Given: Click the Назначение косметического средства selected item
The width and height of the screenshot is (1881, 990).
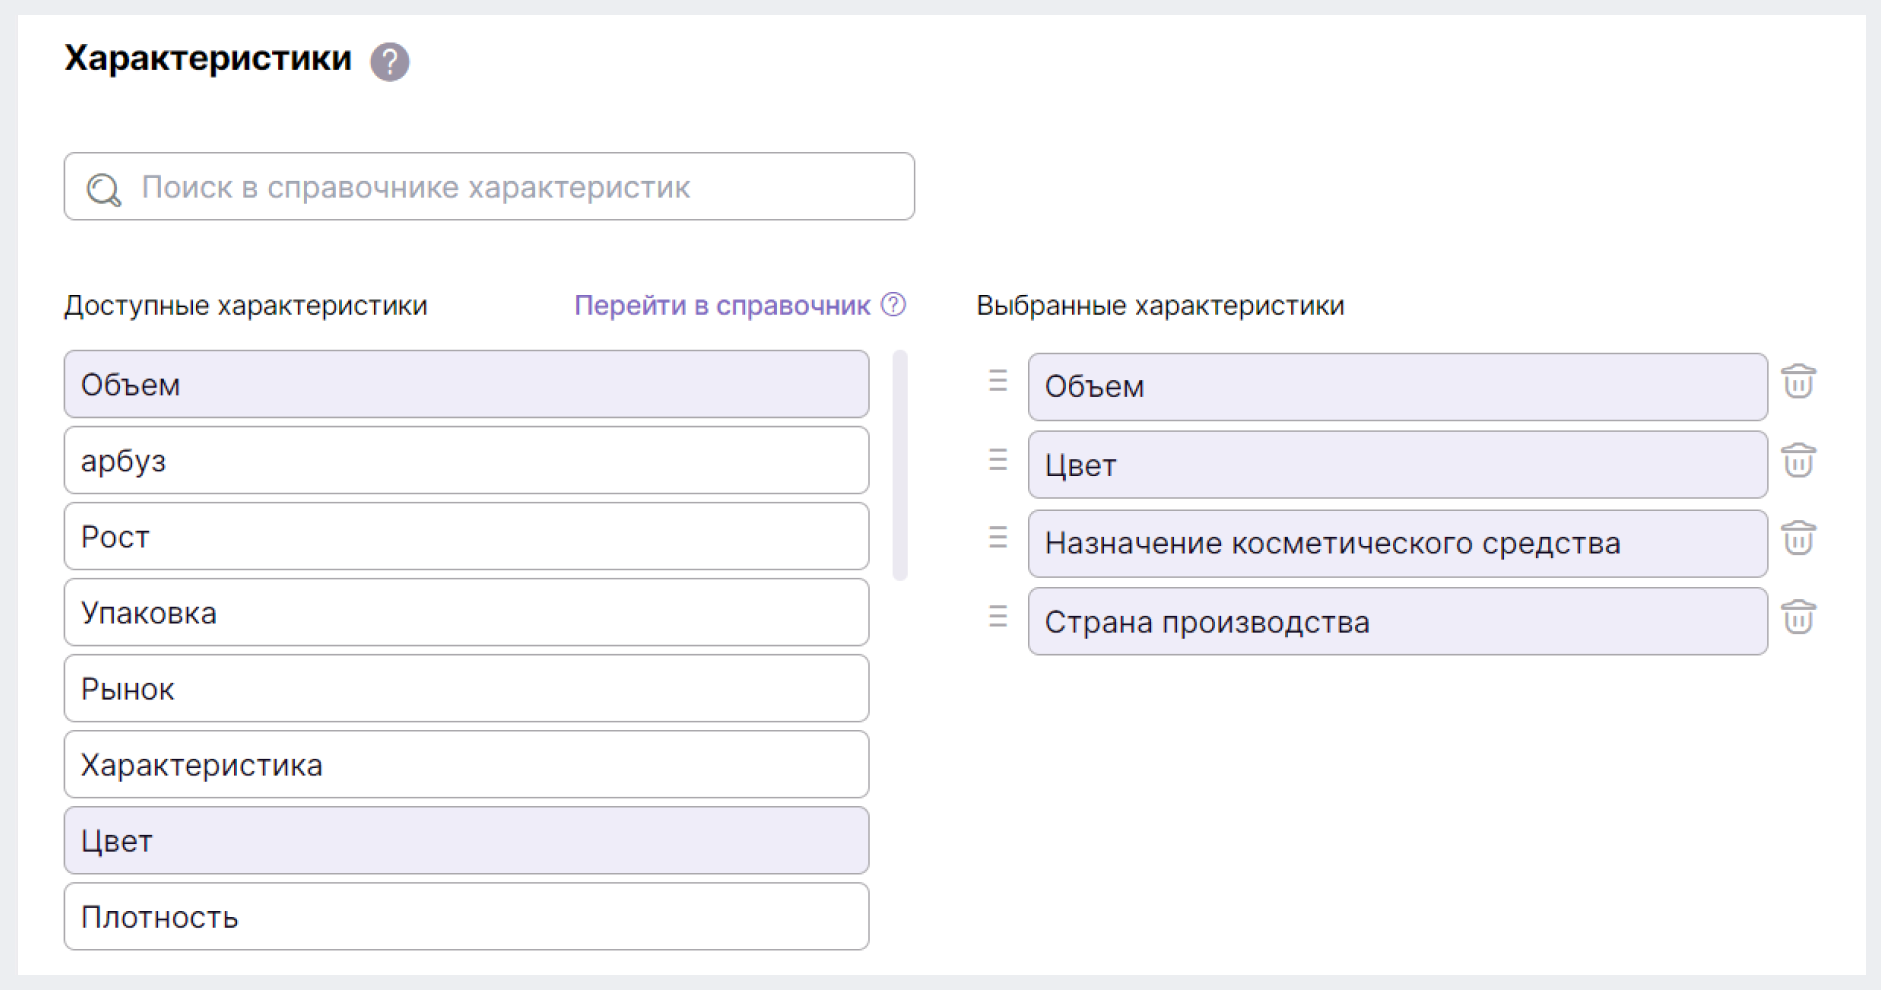Looking at the screenshot, I should tap(1398, 543).
